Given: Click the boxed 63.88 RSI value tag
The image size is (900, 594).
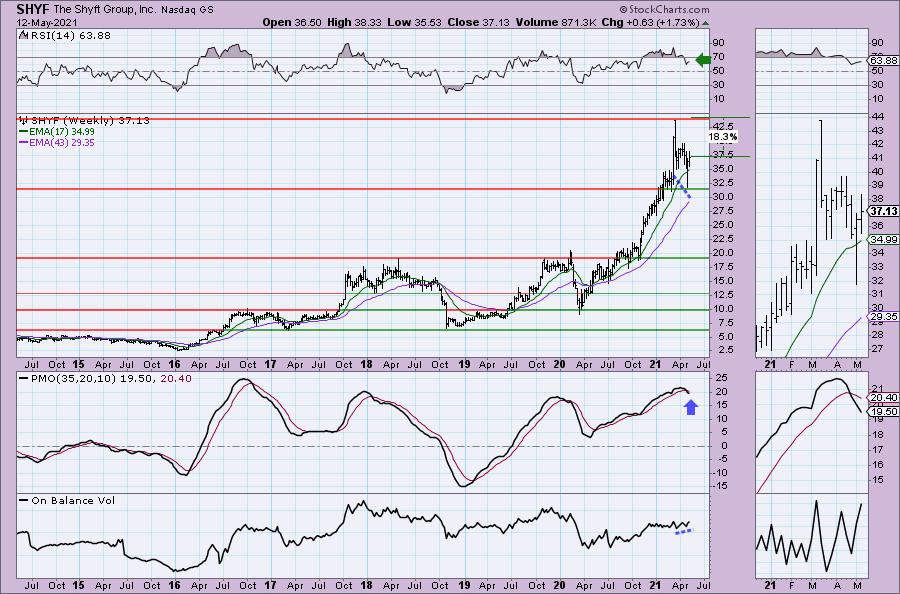Looking at the screenshot, I should 884,60.
